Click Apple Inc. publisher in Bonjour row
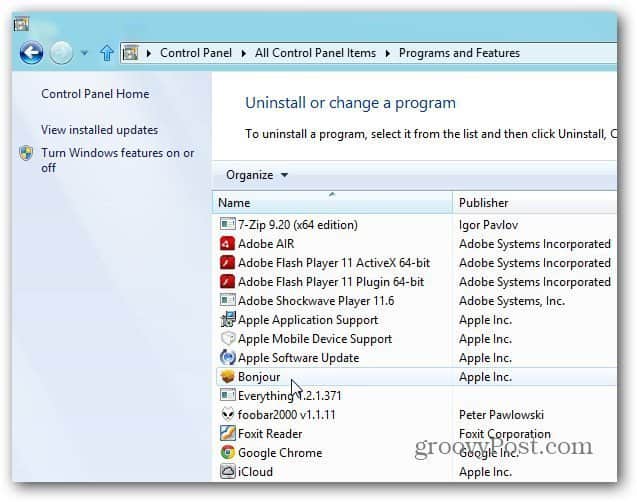The width and height of the screenshot is (637, 502). [x=485, y=377]
